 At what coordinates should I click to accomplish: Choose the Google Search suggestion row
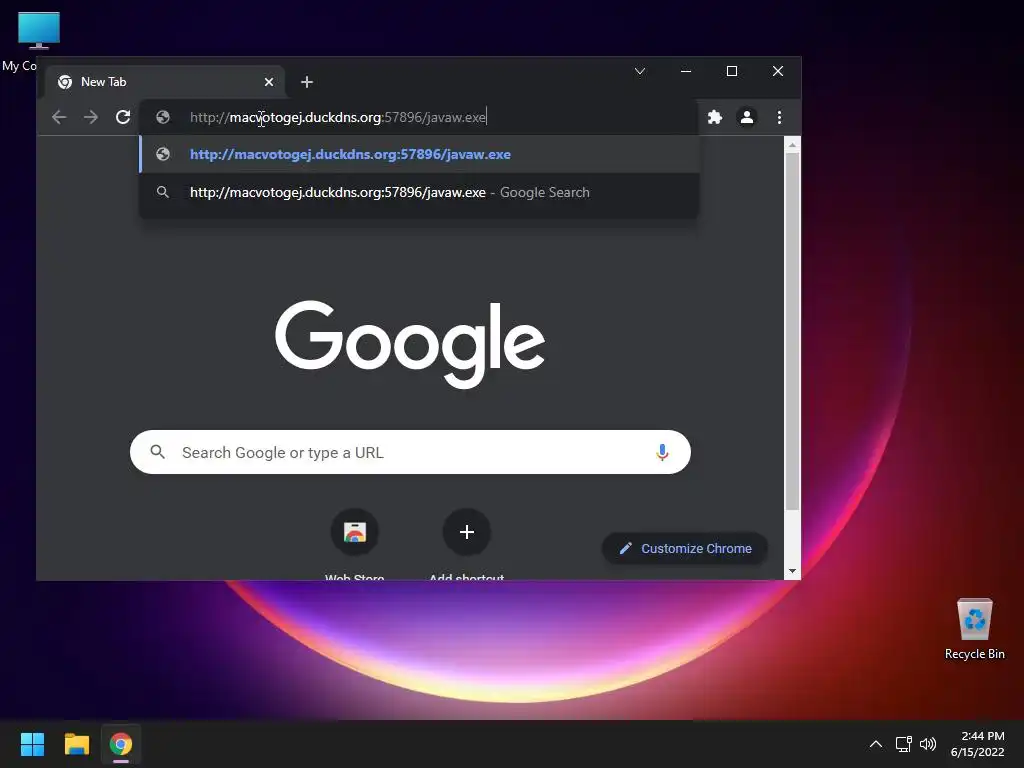419,192
